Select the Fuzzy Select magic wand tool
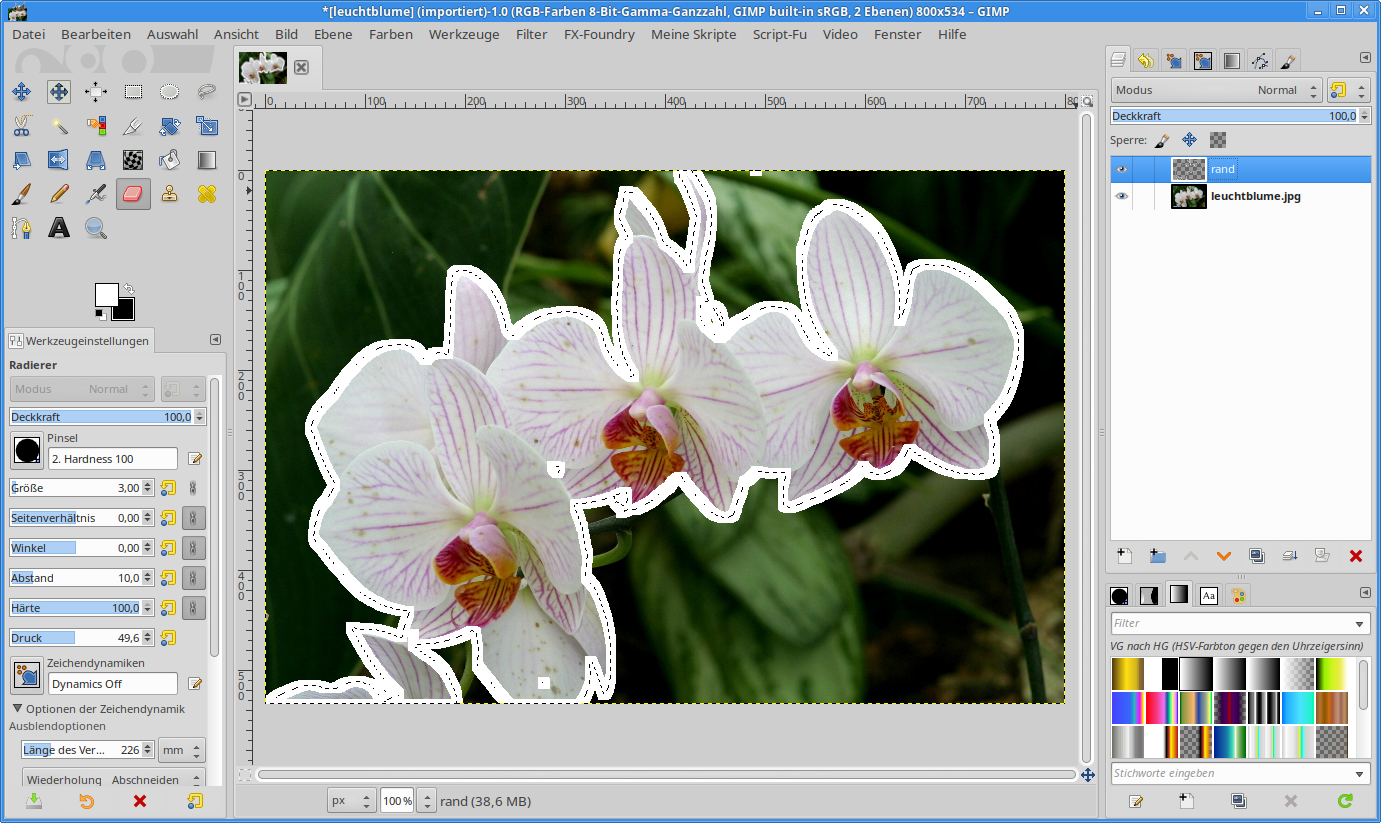 59,126
